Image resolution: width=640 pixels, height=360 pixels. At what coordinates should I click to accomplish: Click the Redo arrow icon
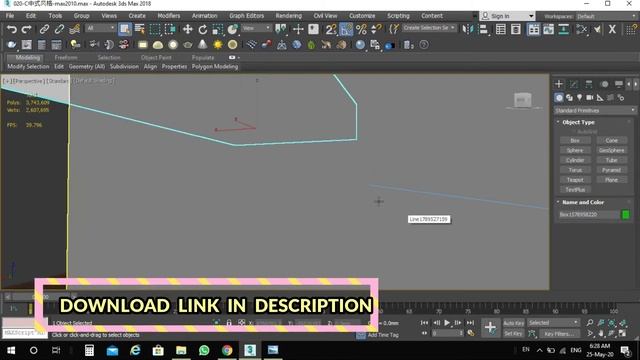coord(27,29)
